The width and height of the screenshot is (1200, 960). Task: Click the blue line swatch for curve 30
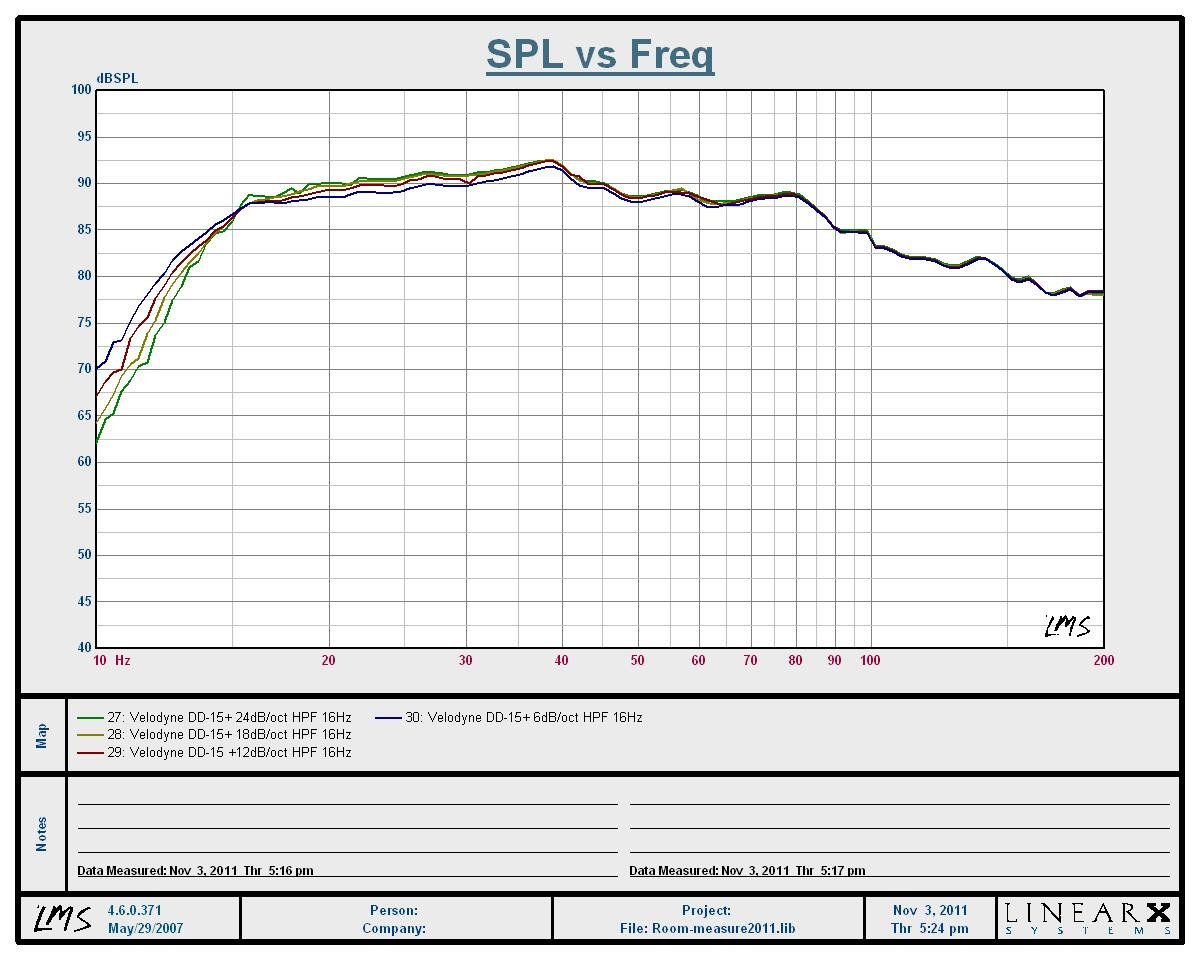(389, 717)
